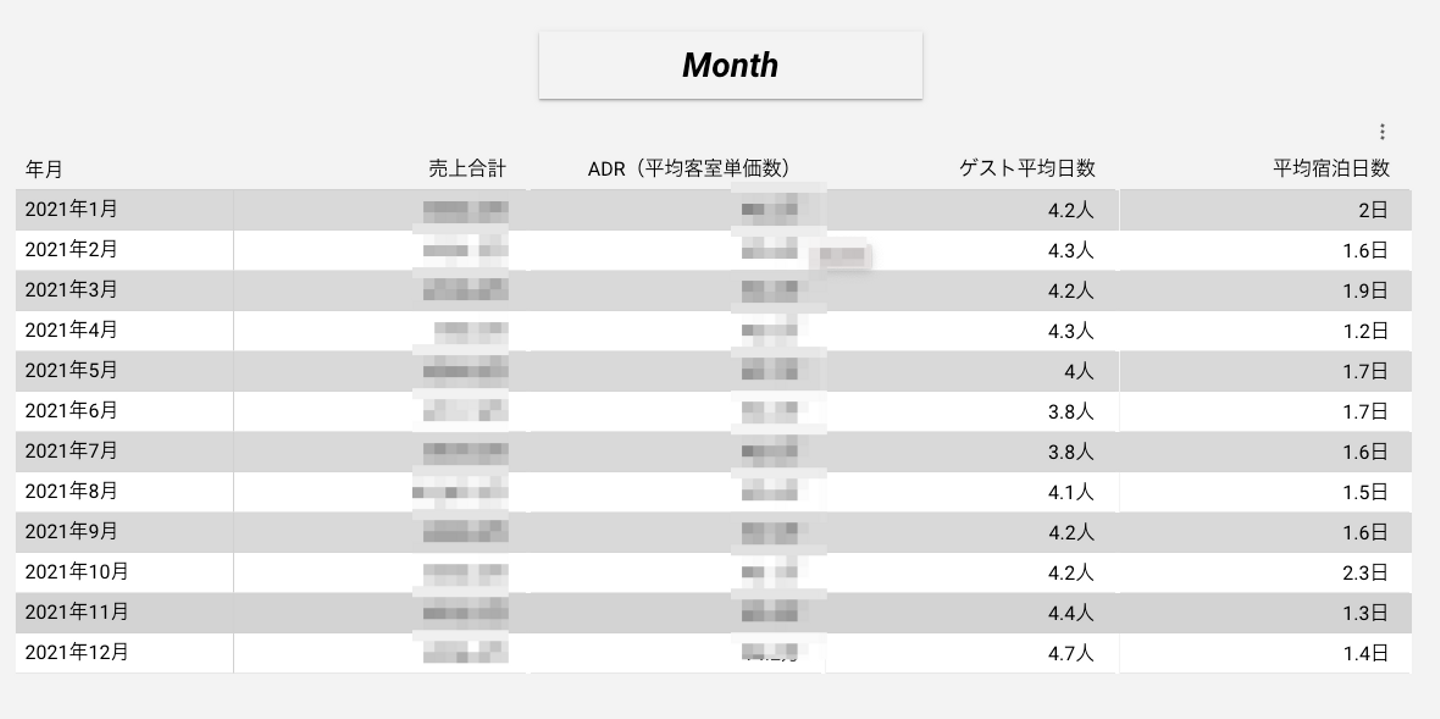This screenshot has width=1440, height=719.
Task: Click the 2021年5月 row label
Action: tap(71, 371)
